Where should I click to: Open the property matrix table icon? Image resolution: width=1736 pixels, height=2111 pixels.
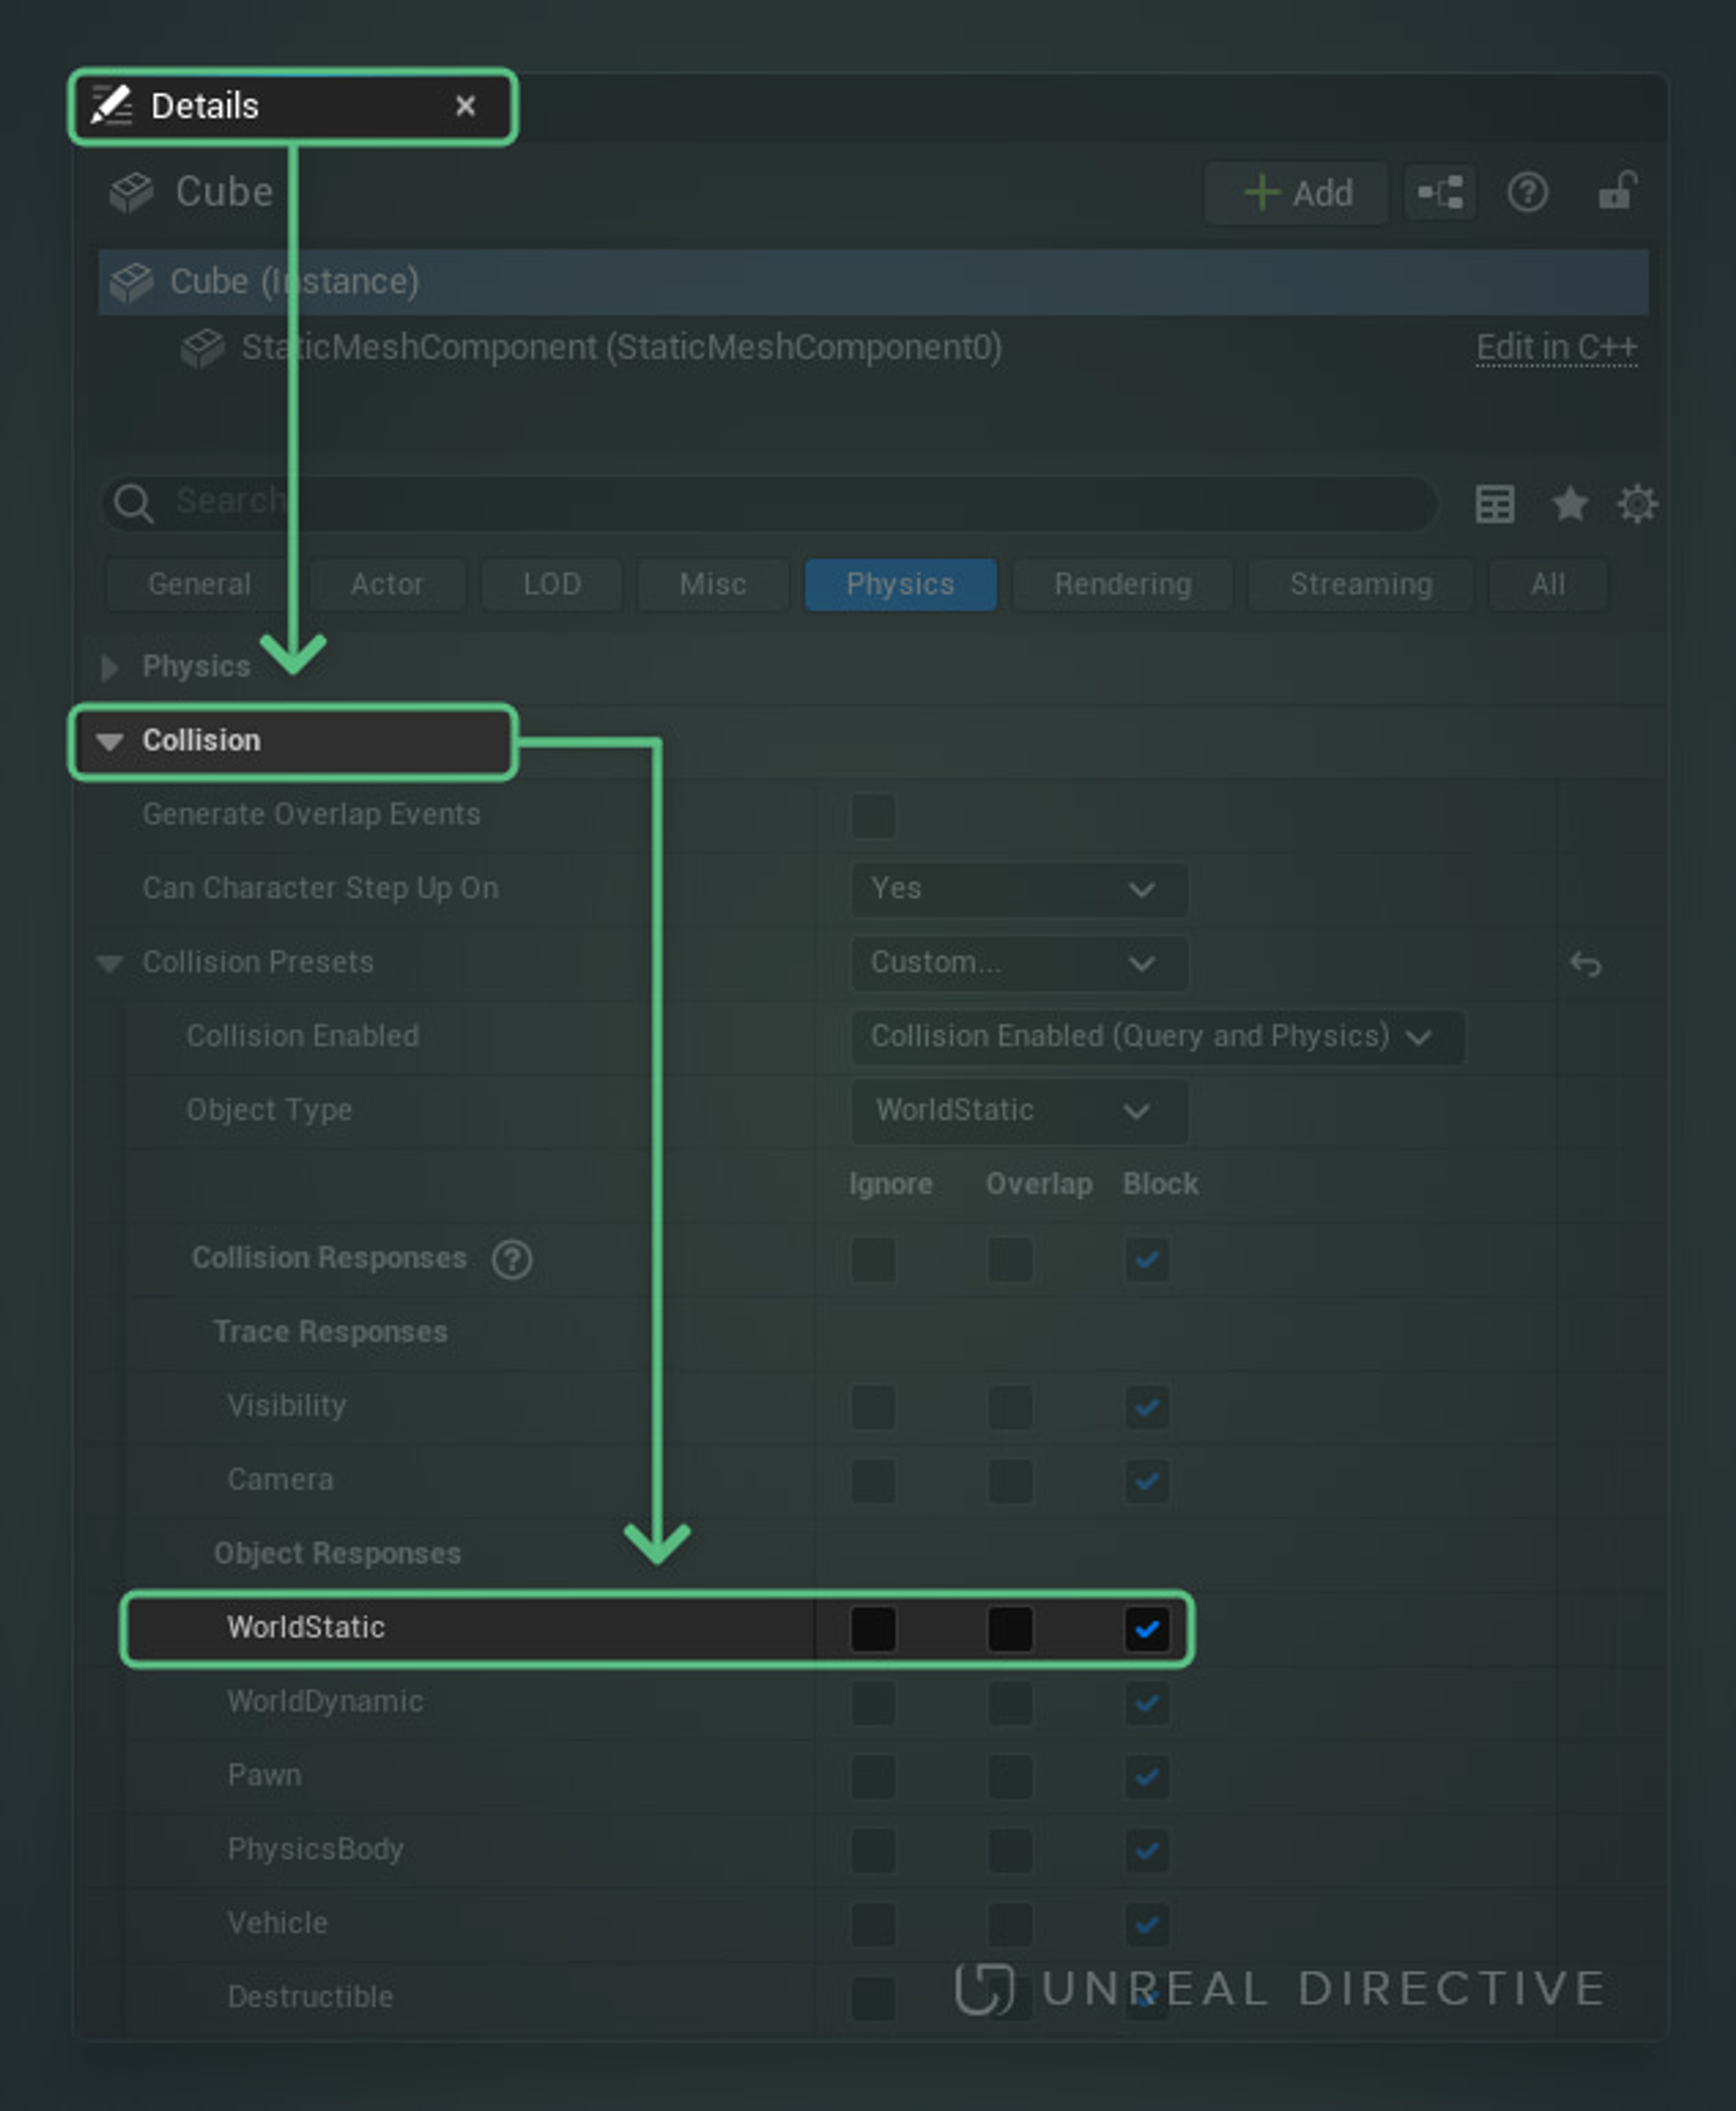pos(1494,504)
